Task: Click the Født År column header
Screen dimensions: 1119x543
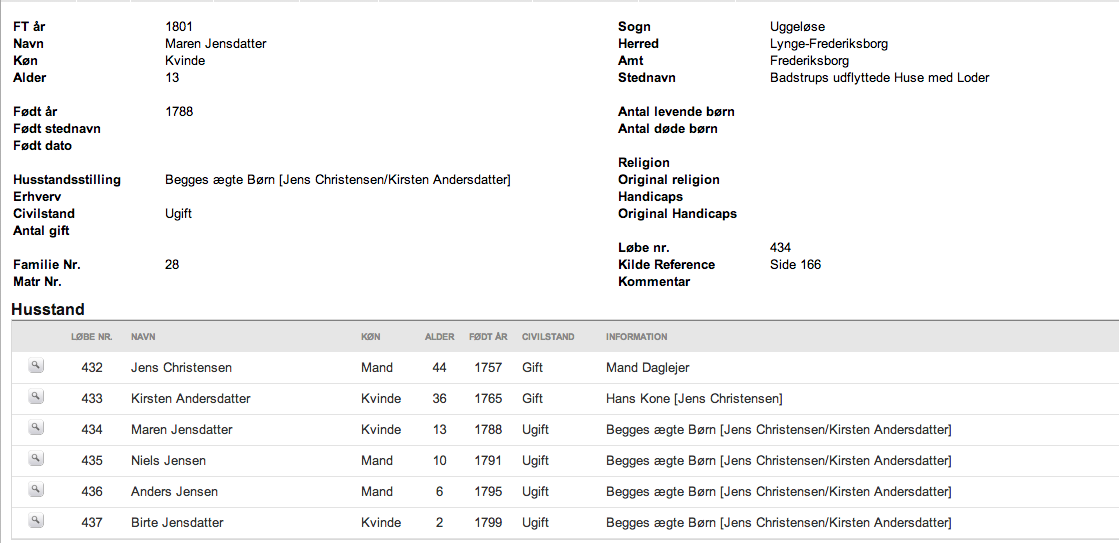Action: [488, 337]
